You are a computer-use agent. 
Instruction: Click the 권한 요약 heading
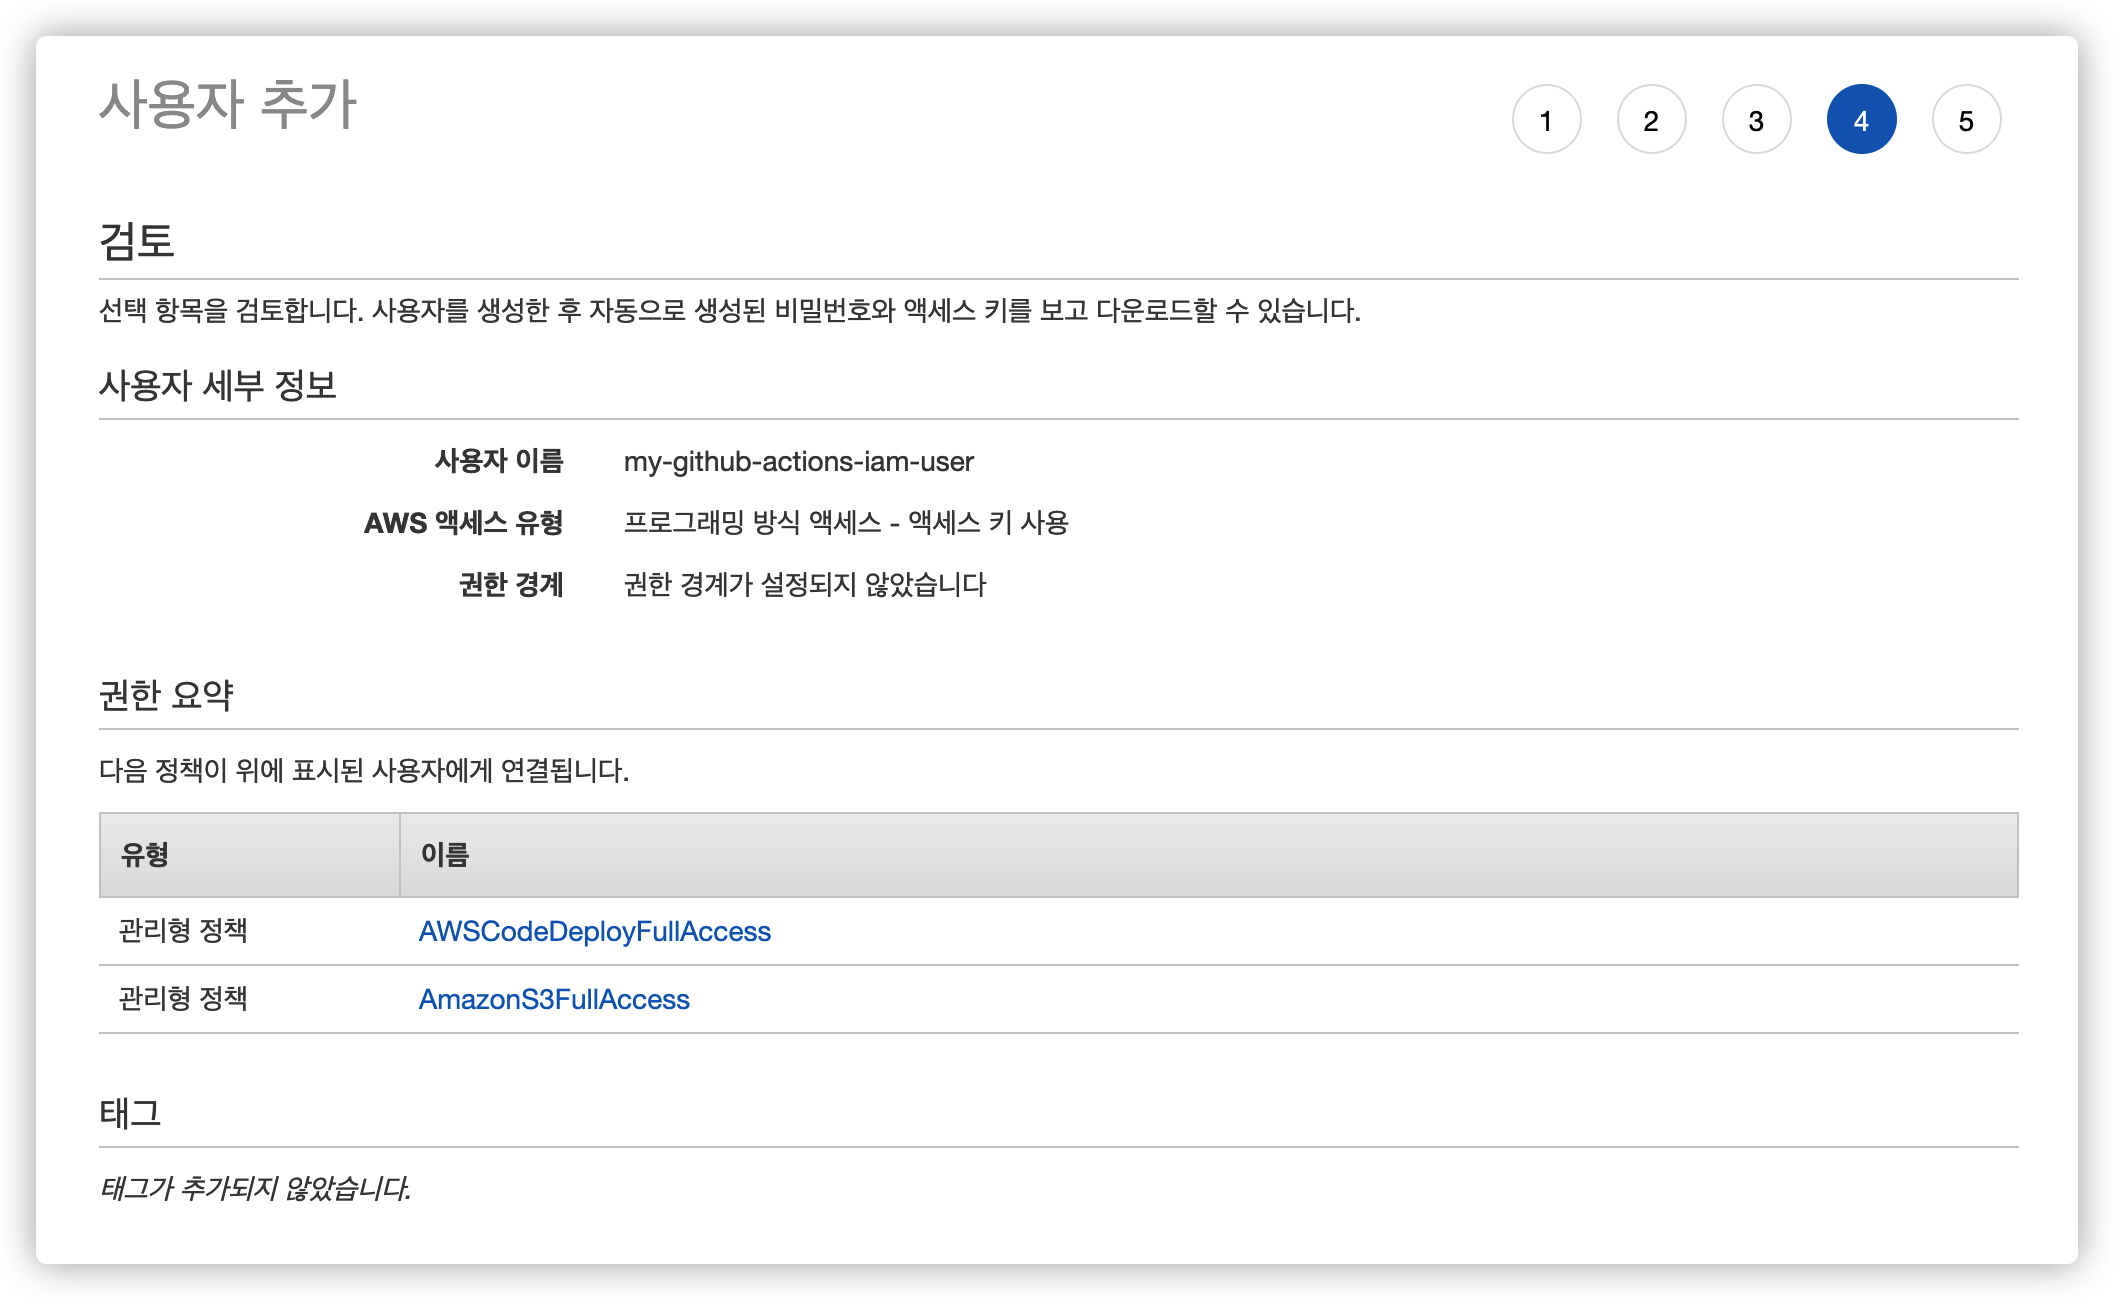(166, 695)
